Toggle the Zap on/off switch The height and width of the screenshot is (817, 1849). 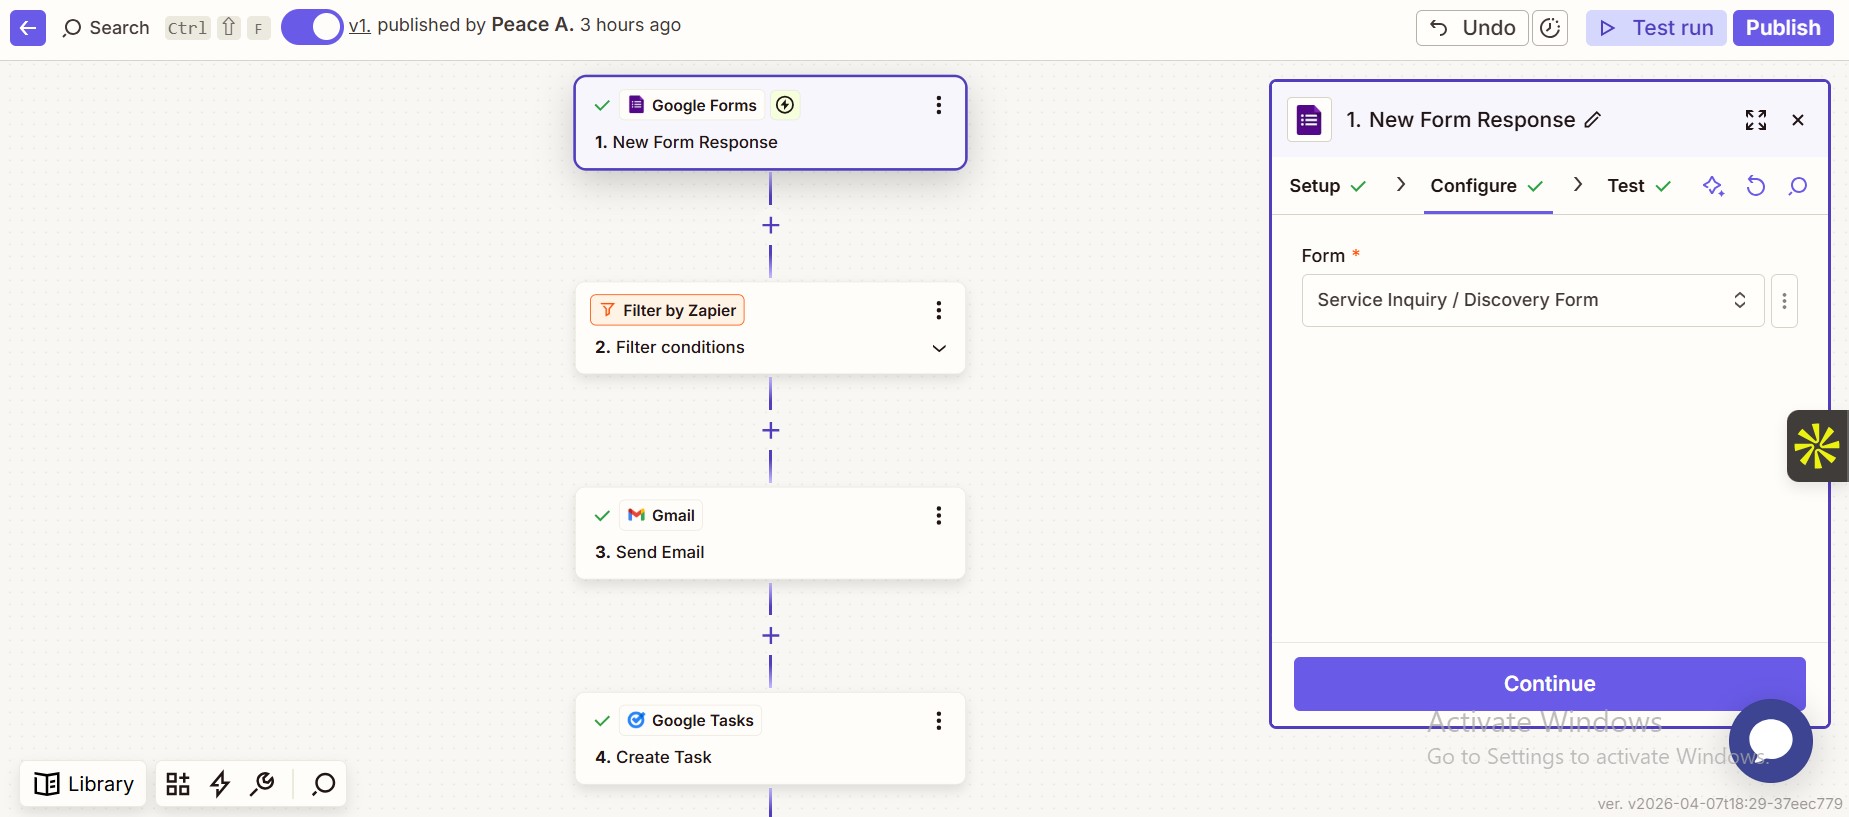click(312, 27)
